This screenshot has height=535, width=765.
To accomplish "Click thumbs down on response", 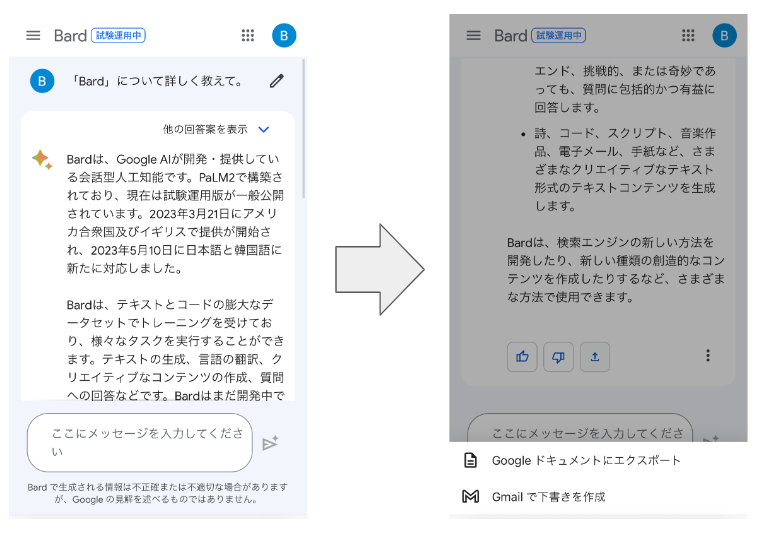I will coord(558,357).
